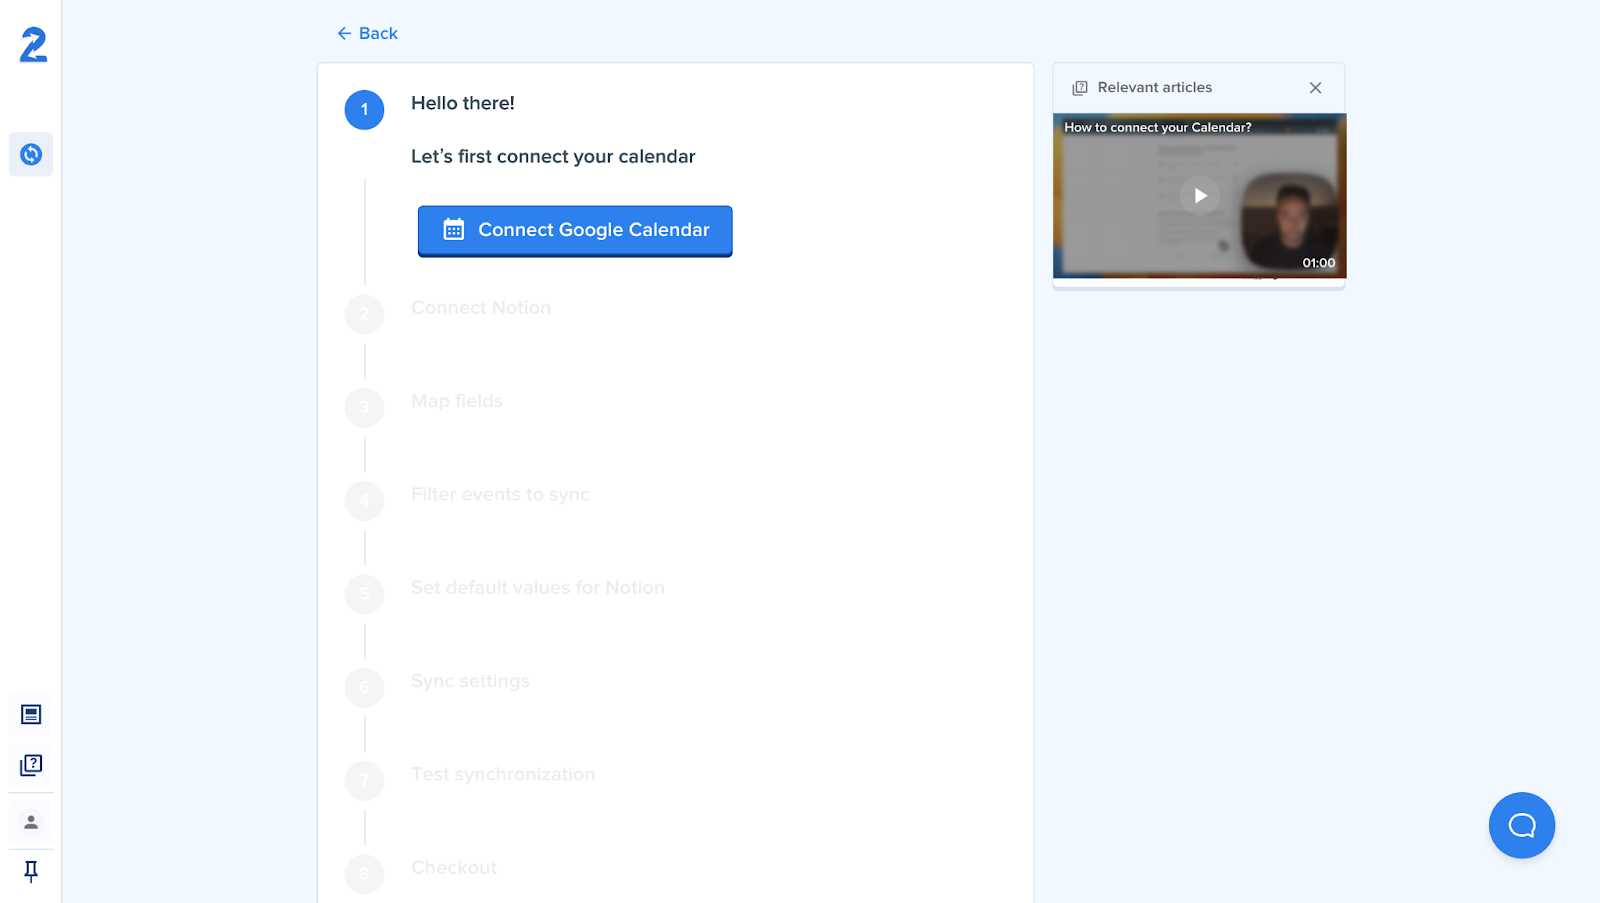Viewport: 1600px width, 903px height.
Task: Click the Relevant articles help icon
Action: point(1080,88)
